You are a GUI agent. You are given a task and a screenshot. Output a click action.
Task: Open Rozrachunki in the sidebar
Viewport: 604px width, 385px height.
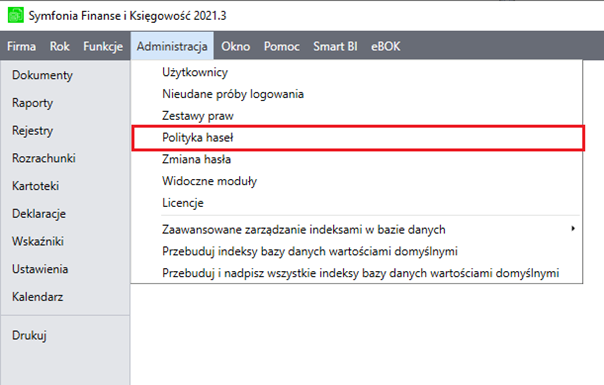[x=44, y=158]
